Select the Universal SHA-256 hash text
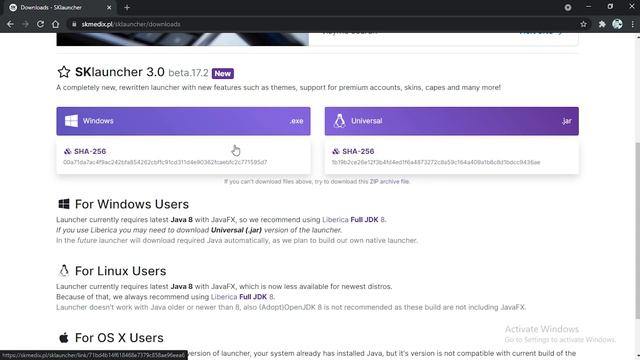Screen dimensions: 640x360 coord(436,162)
